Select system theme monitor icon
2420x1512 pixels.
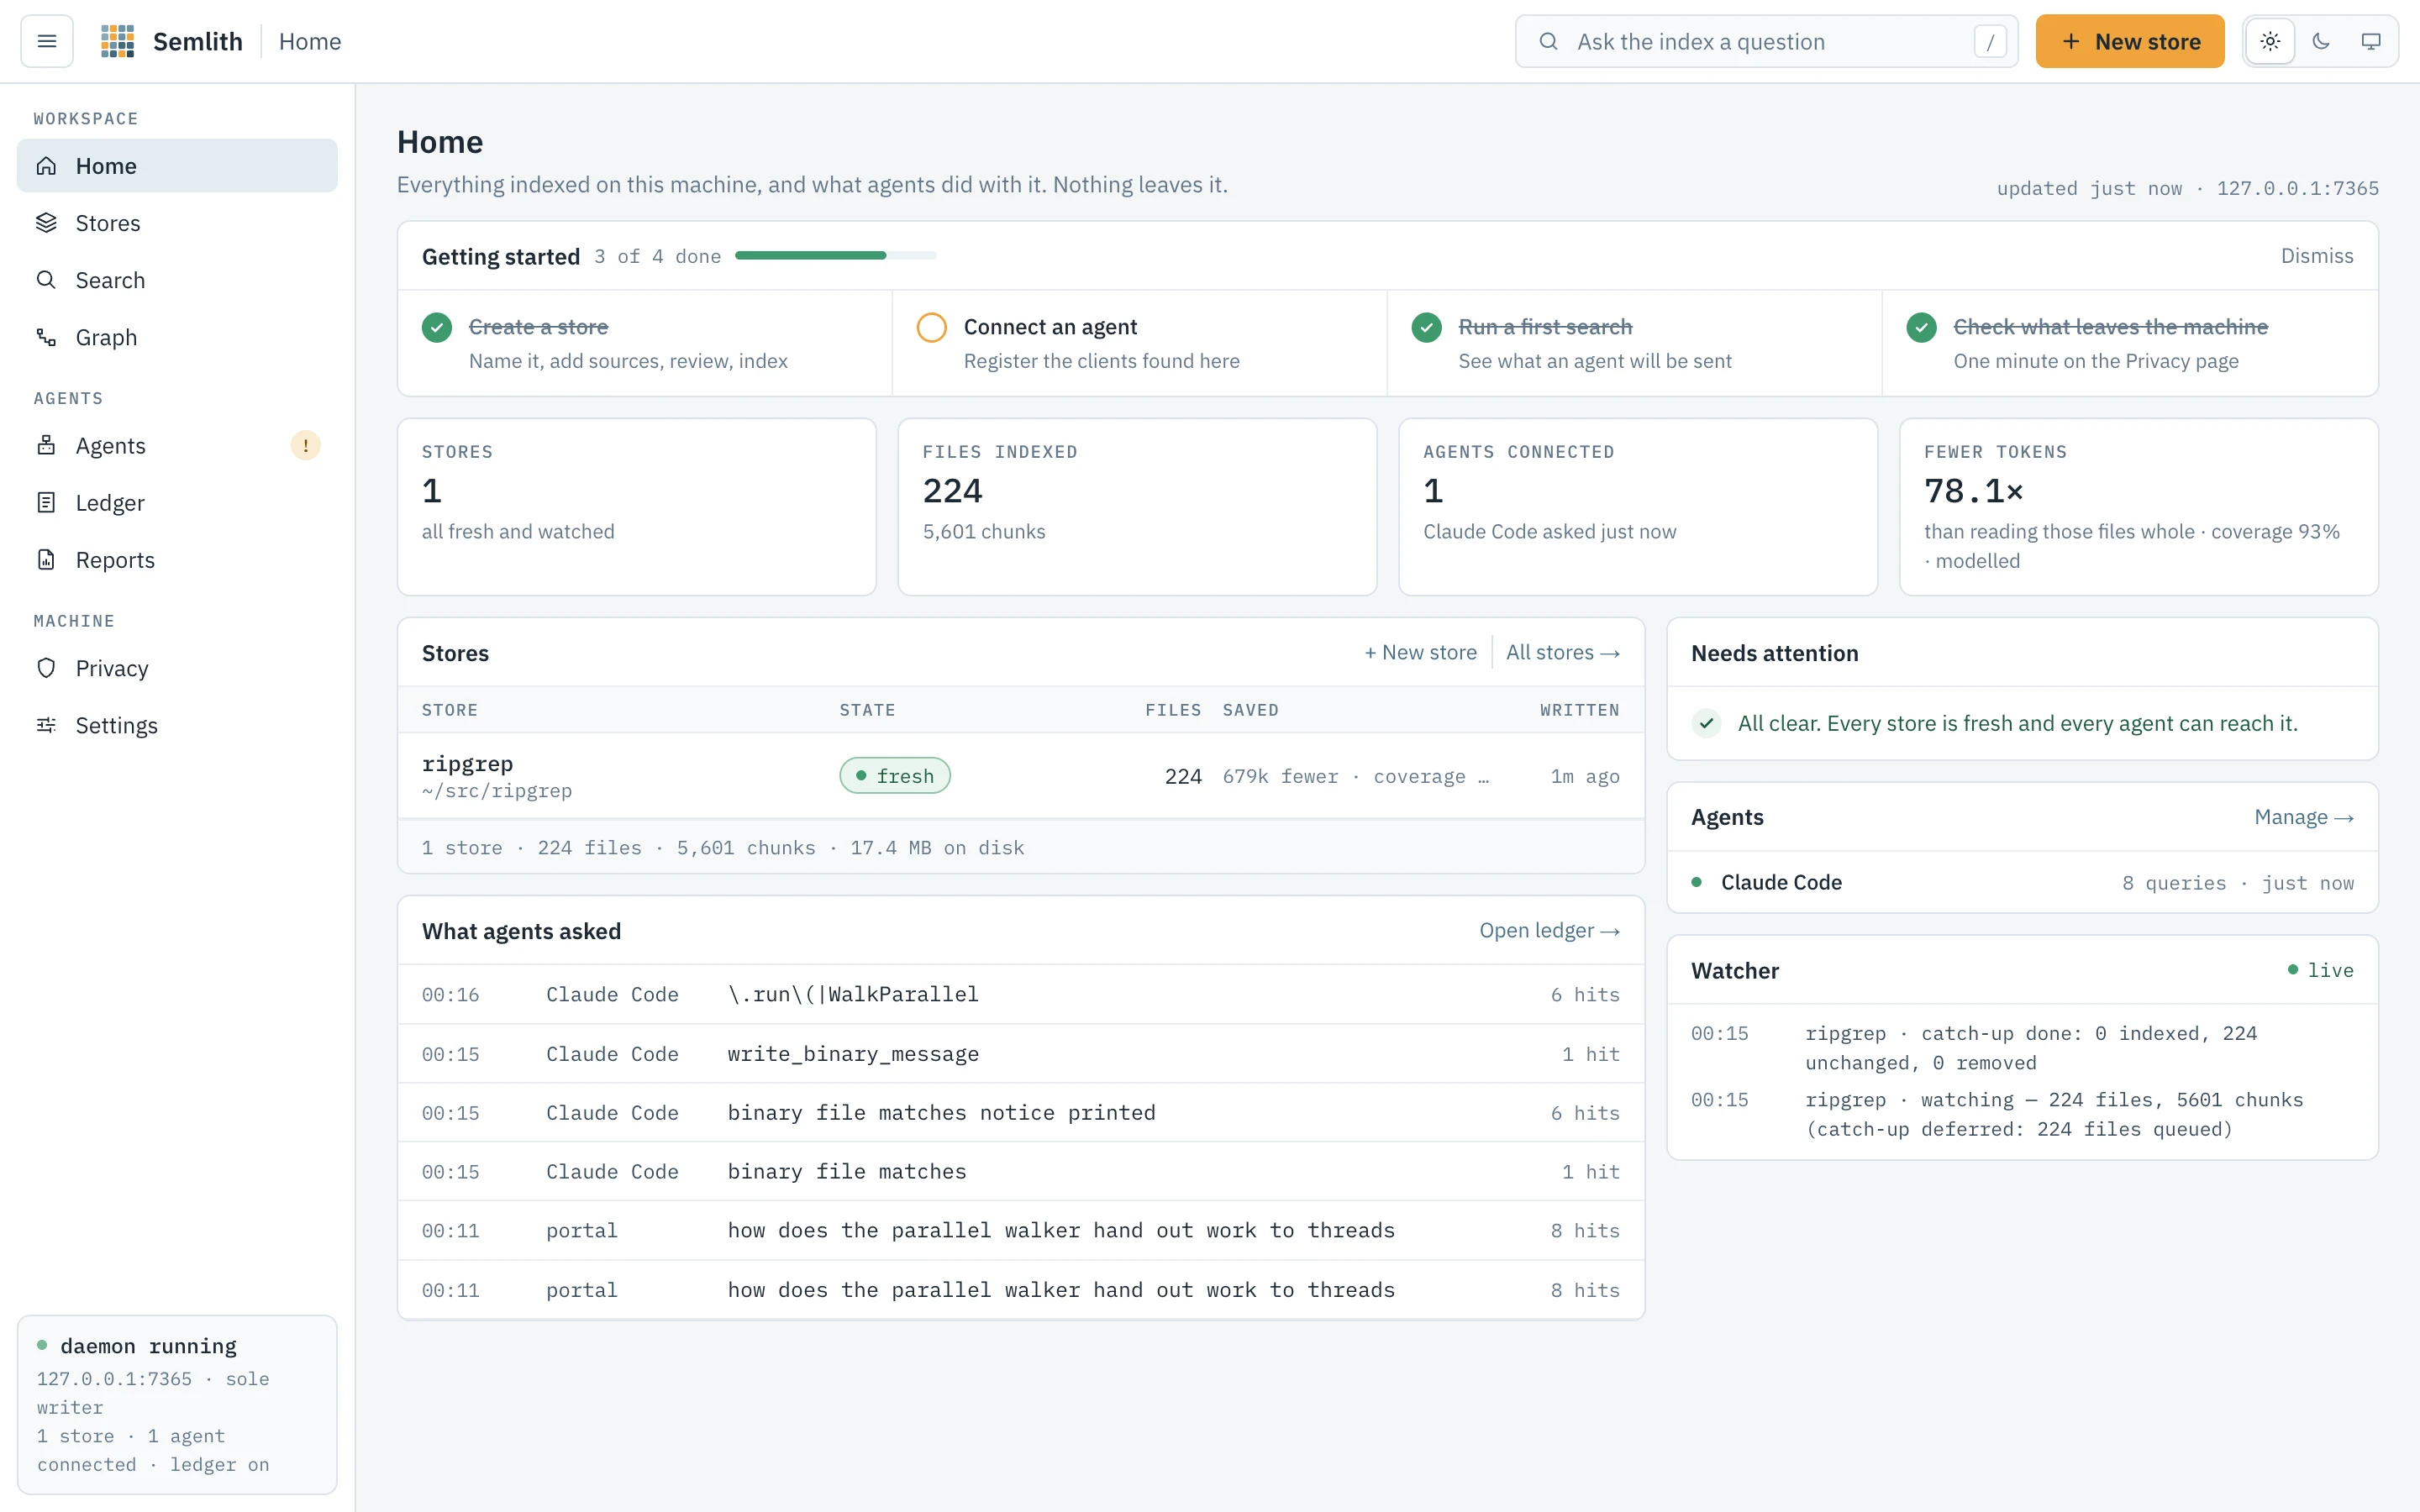pos(2371,41)
